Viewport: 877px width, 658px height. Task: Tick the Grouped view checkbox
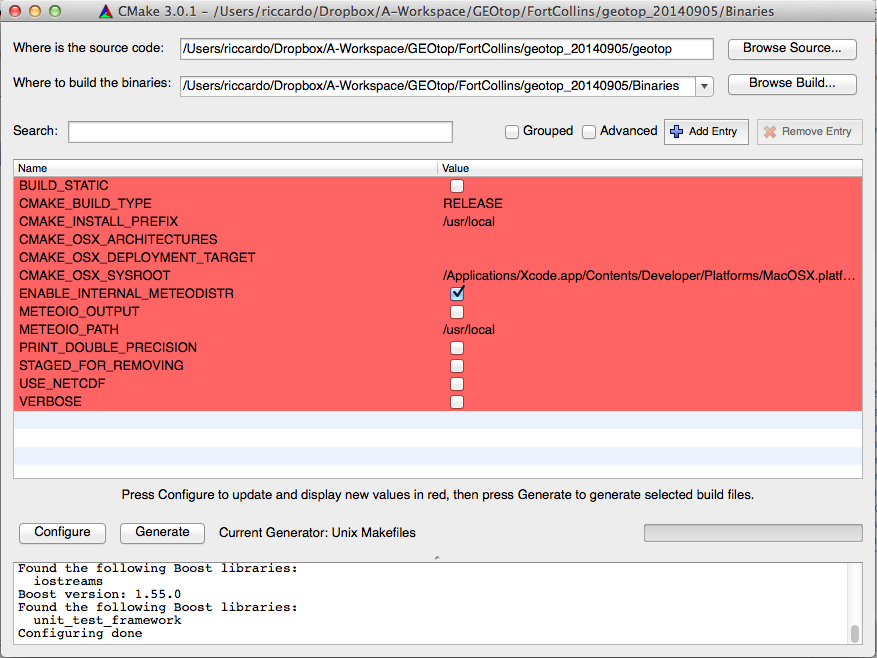(x=511, y=131)
